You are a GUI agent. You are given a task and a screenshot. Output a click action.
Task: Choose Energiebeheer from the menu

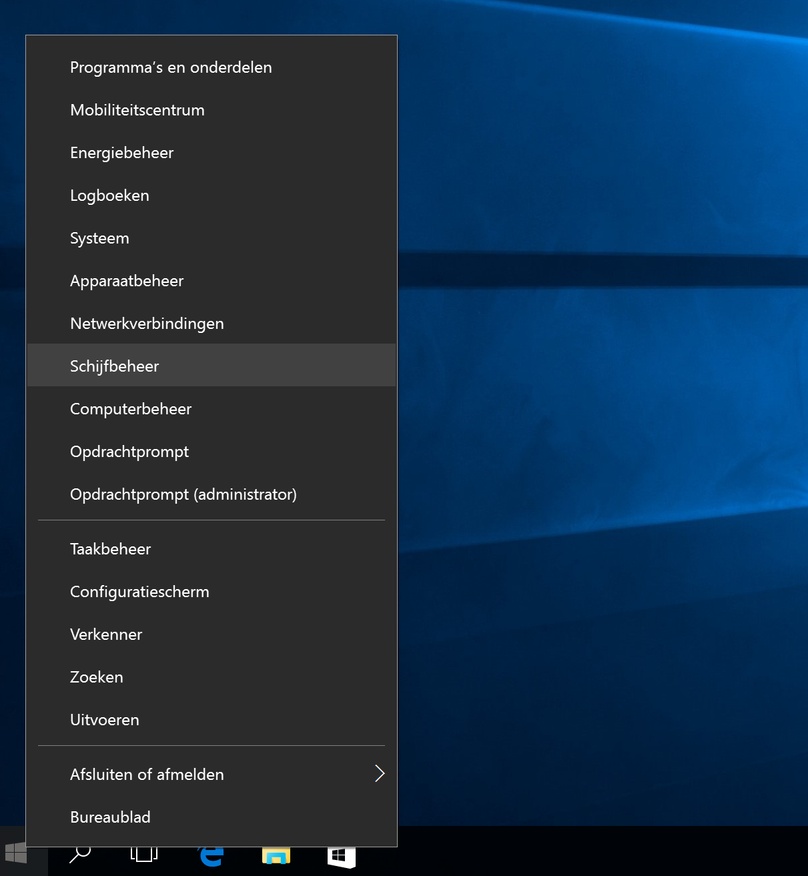click(x=212, y=153)
